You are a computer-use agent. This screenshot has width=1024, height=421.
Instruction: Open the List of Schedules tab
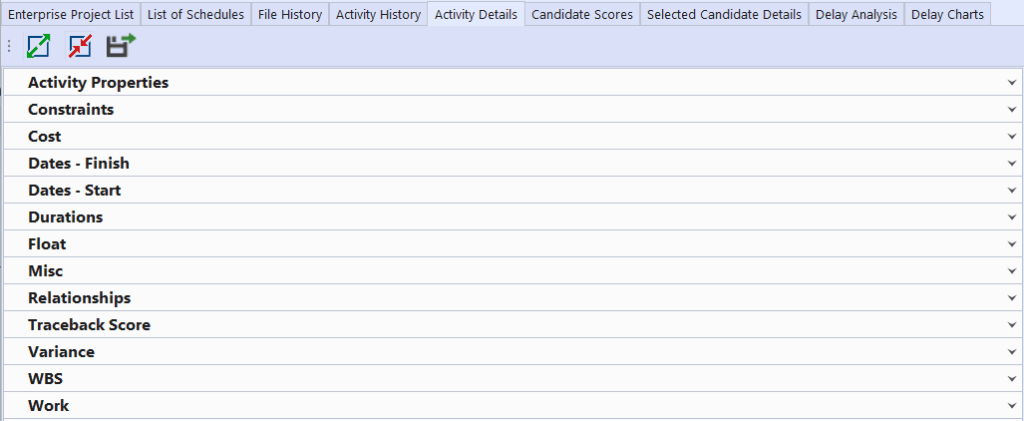point(195,15)
